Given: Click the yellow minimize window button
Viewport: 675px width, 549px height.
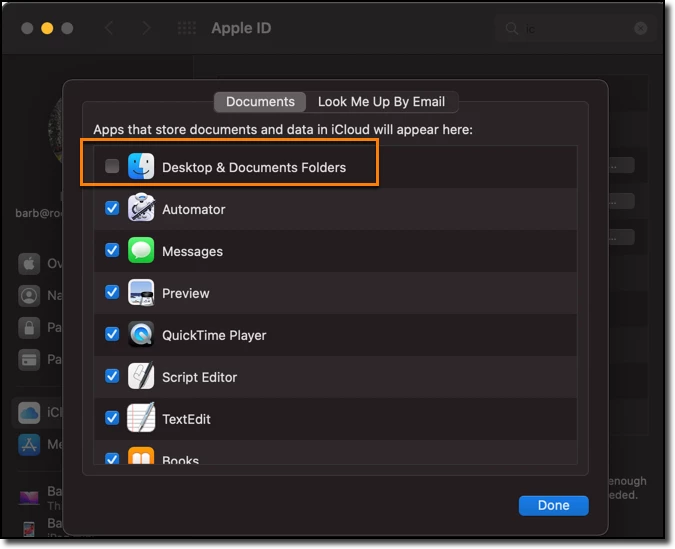Looking at the screenshot, I should [x=47, y=28].
